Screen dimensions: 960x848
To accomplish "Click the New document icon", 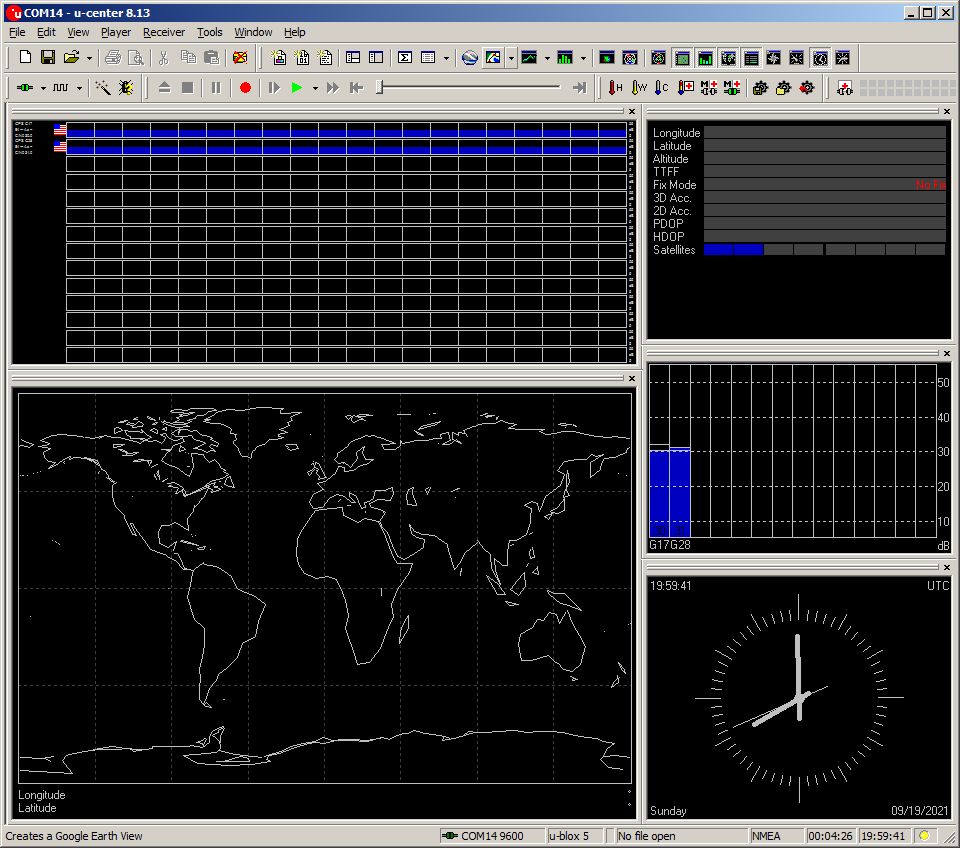I will [26, 58].
